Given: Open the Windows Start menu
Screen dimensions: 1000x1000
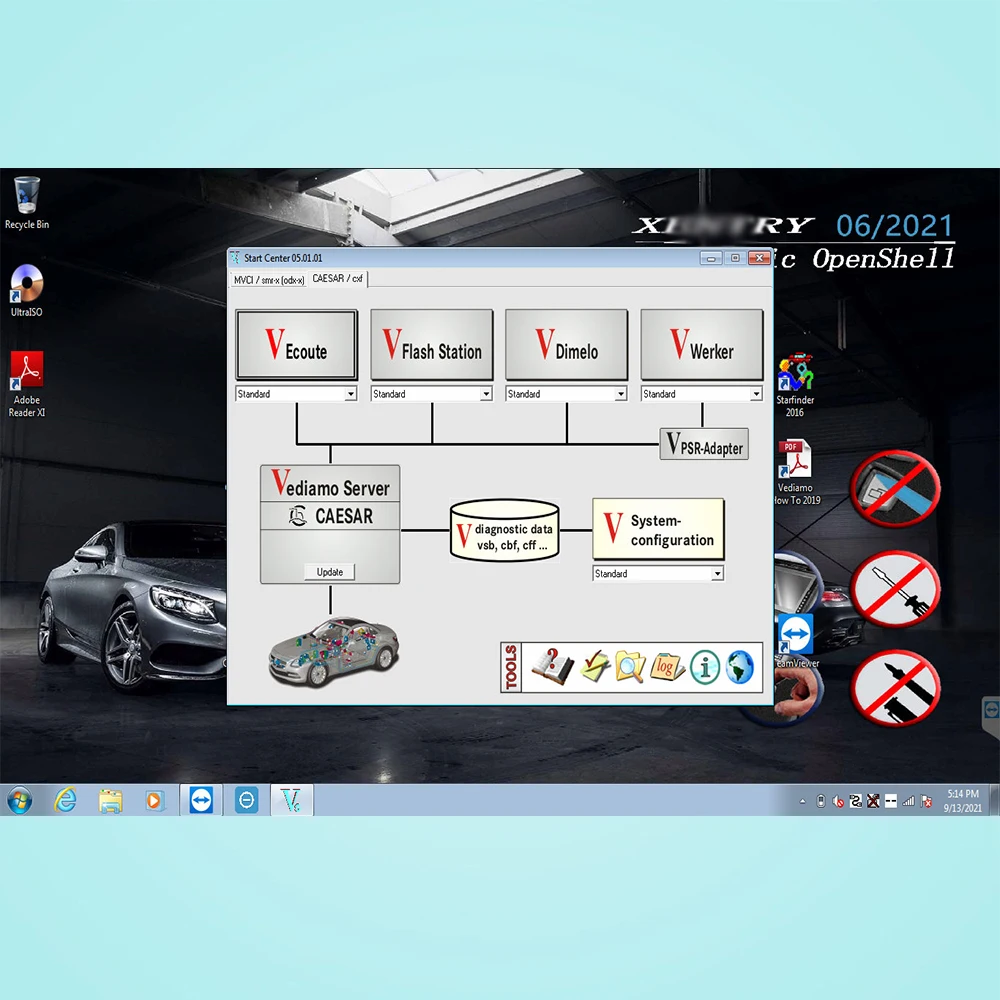Looking at the screenshot, I should coord(19,800).
